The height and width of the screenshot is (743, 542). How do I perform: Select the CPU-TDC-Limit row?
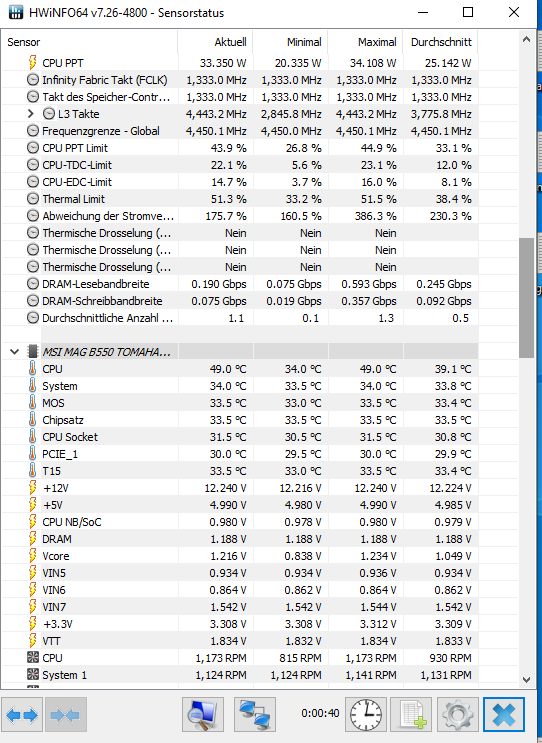[x=240, y=165]
